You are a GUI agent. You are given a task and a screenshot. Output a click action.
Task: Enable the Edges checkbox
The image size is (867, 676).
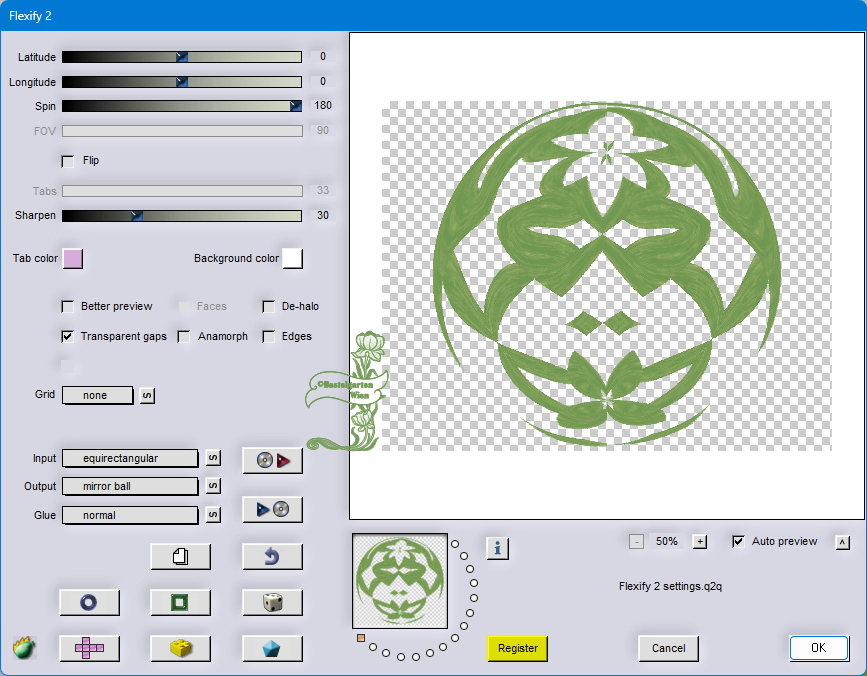pyautogui.click(x=269, y=337)
